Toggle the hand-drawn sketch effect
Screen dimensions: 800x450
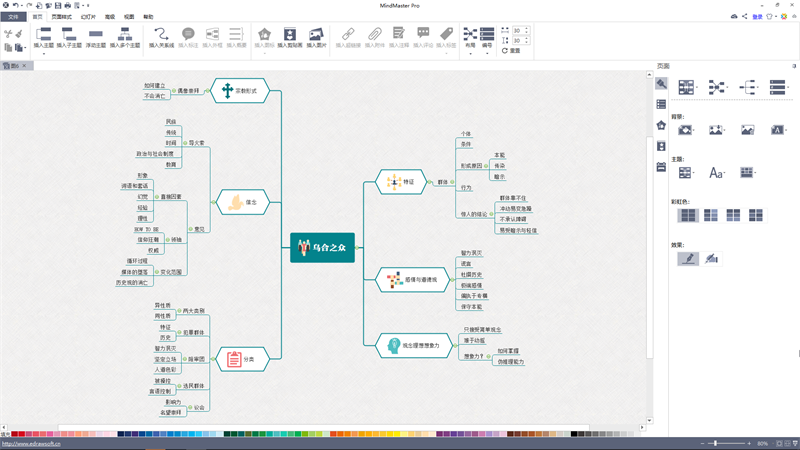(x=688, y=259)
